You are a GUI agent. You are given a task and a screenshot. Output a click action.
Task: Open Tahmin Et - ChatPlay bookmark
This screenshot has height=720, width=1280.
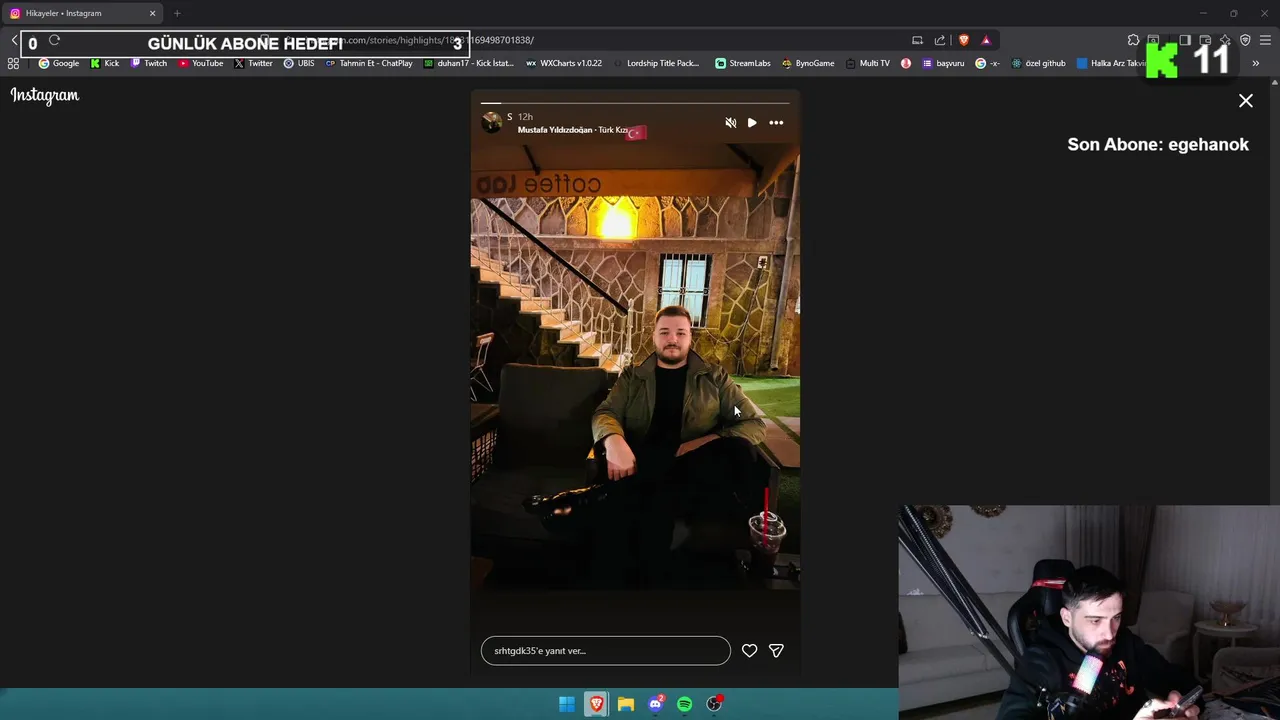[369, 63]
